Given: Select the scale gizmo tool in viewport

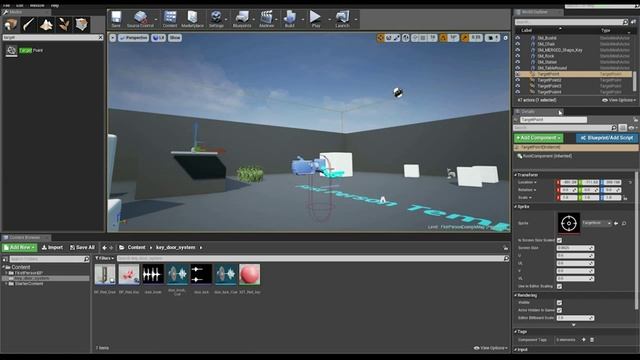Looking at the screenshot, I should (x=397, y=38).
